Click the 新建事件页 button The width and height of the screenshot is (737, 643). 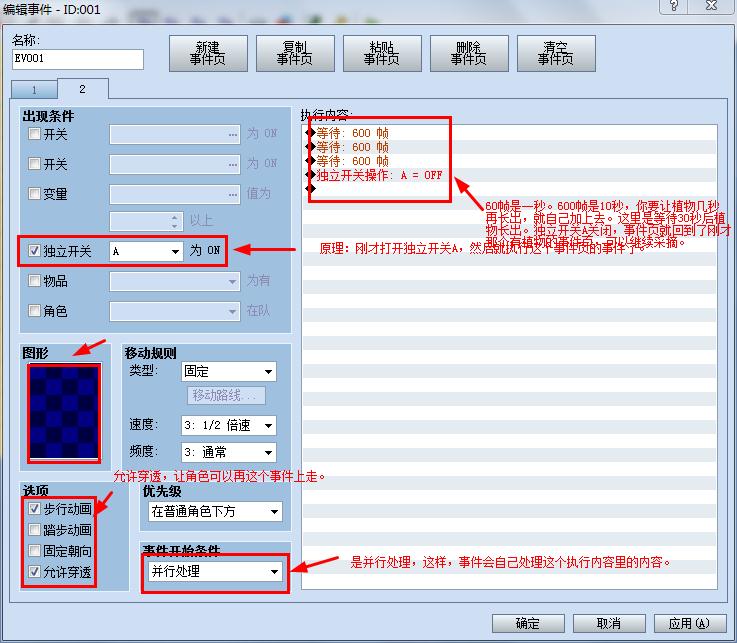(x=208, y=53)
